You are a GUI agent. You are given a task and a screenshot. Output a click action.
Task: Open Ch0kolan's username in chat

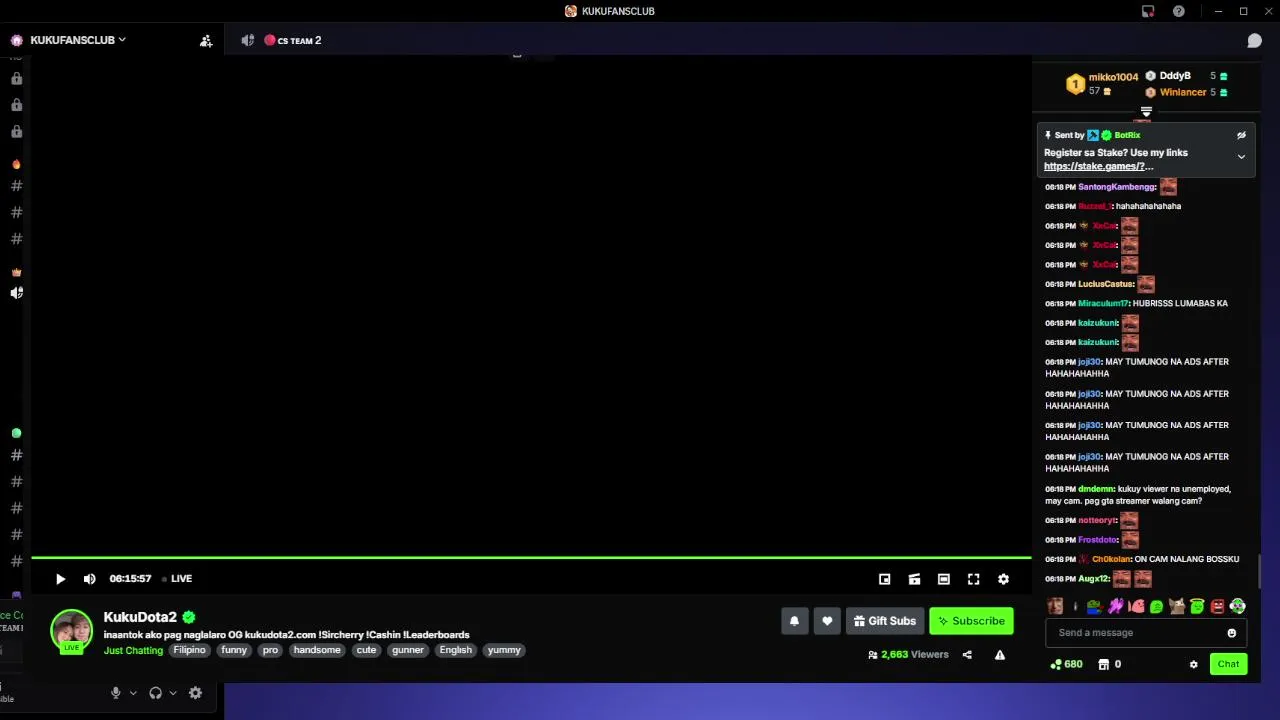pyautogui.click(x=1111, y=559)
